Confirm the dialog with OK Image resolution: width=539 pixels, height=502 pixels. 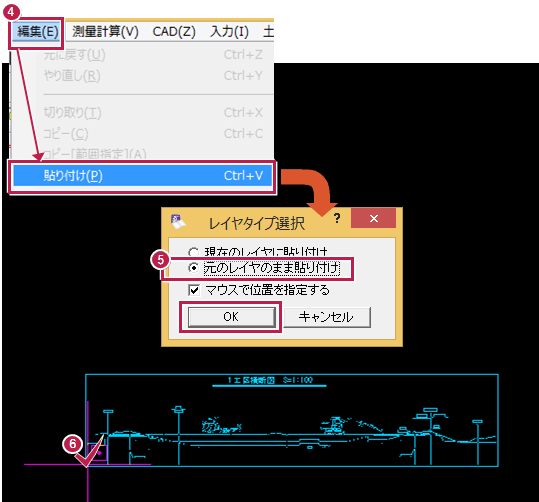[232, 317]
